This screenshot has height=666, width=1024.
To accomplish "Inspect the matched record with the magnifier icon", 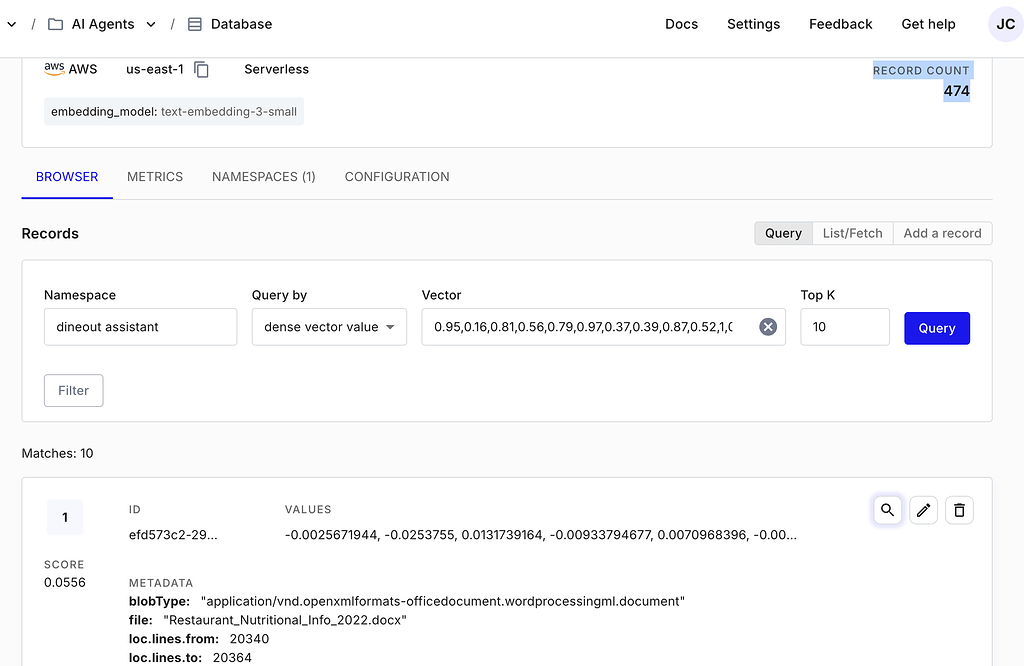I will click(887, 510).
